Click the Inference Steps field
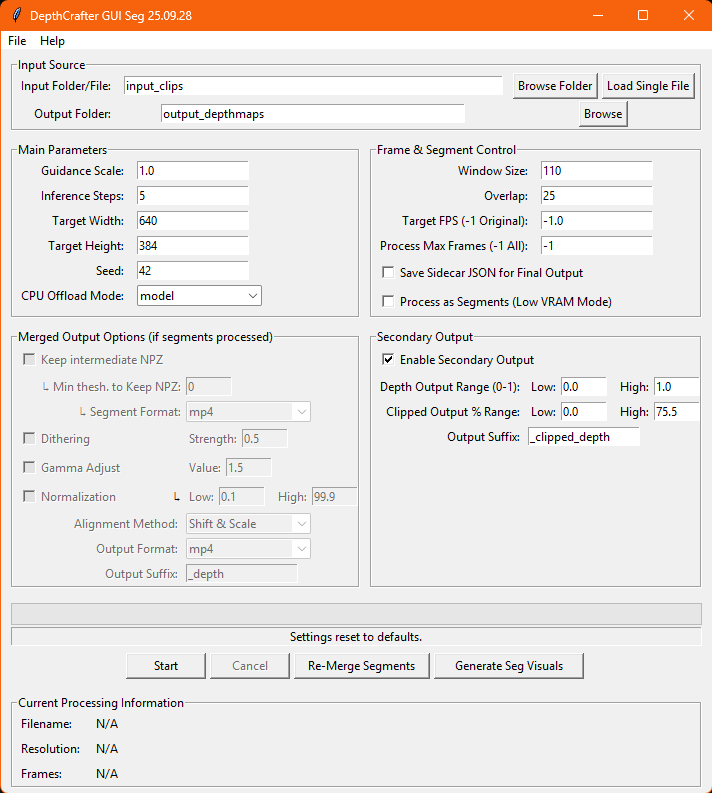This screenshot has height=793, width=712. (193, 196)
